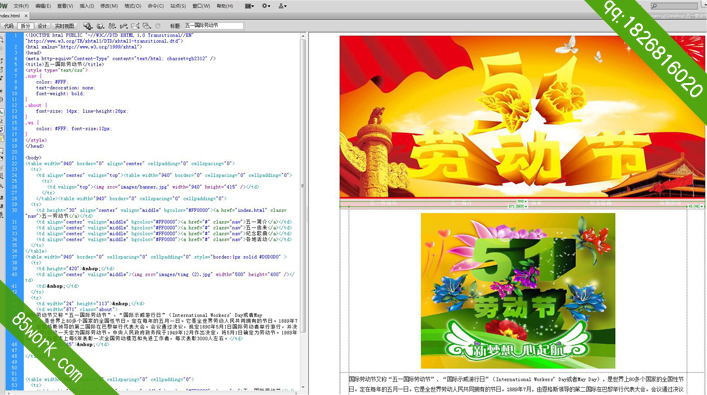Switch to 设计 (Design) view

(42, 26)
